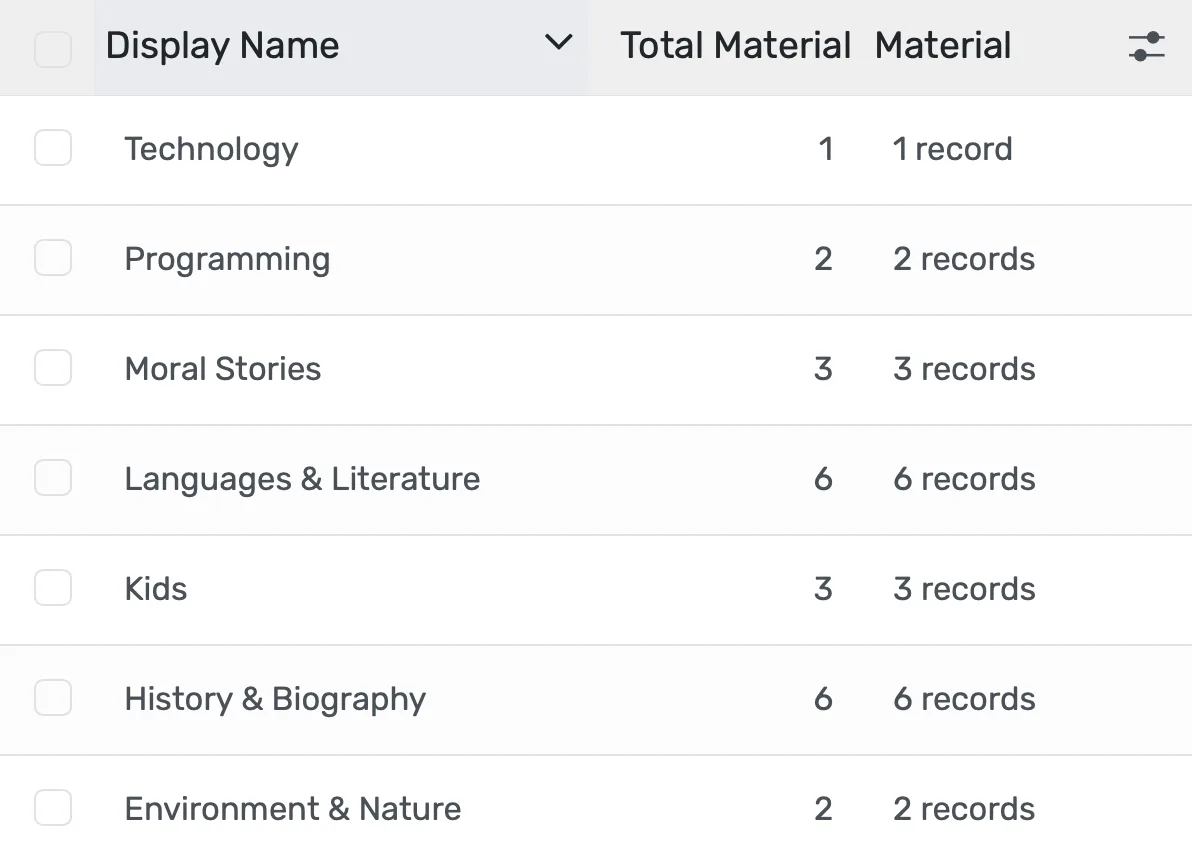This screenshot has width=1192, height=864.
Task: Check the Moral Stories row checkbox
Action: (x=52, y=368)
